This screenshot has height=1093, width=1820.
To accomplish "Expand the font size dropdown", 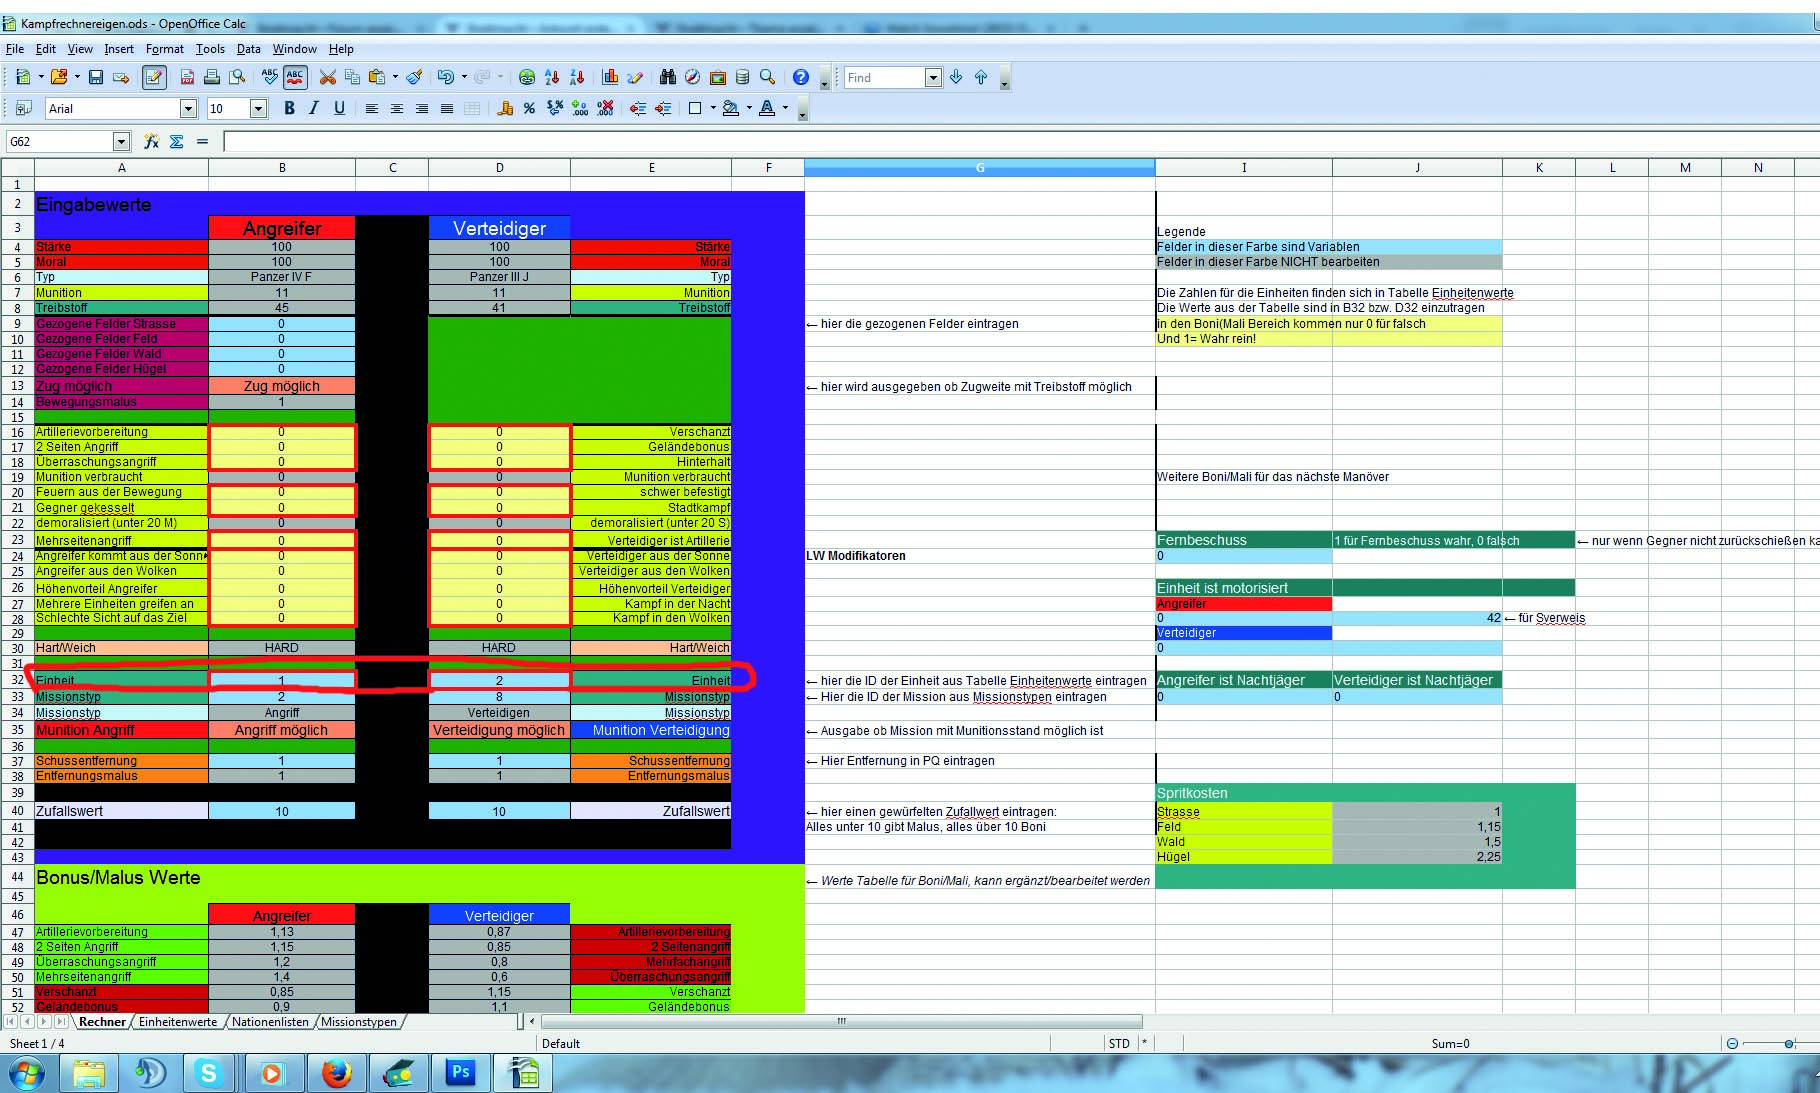I will pyautogui.click(x=258, y=108).
